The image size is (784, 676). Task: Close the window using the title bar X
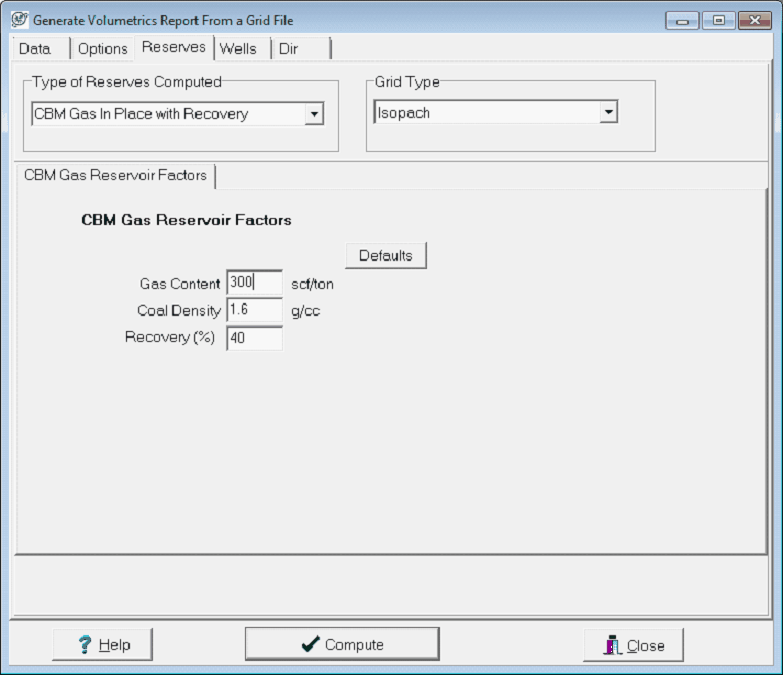753,20
